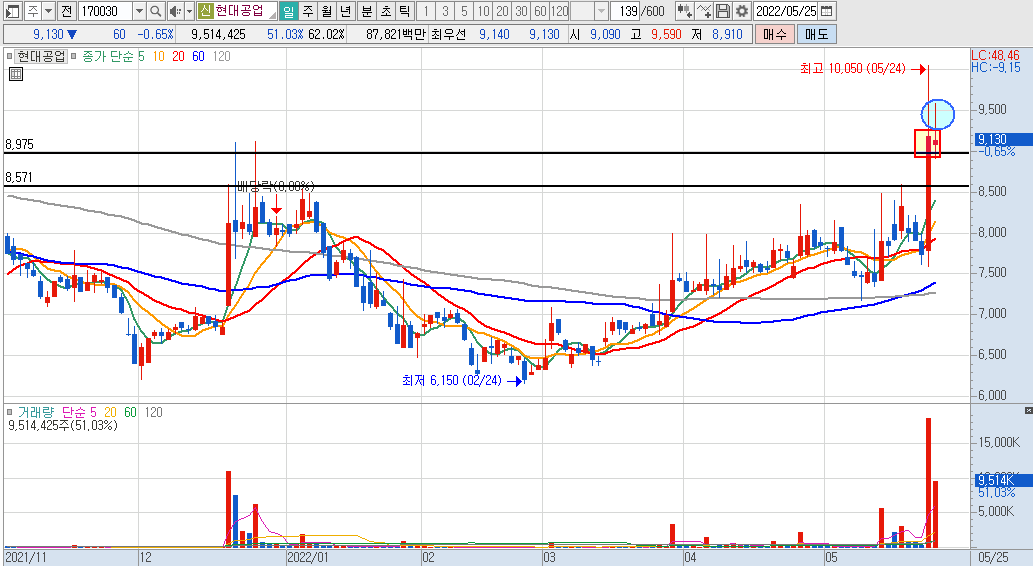Open the 주 type dropdown arrow

[x=49, y=11]
